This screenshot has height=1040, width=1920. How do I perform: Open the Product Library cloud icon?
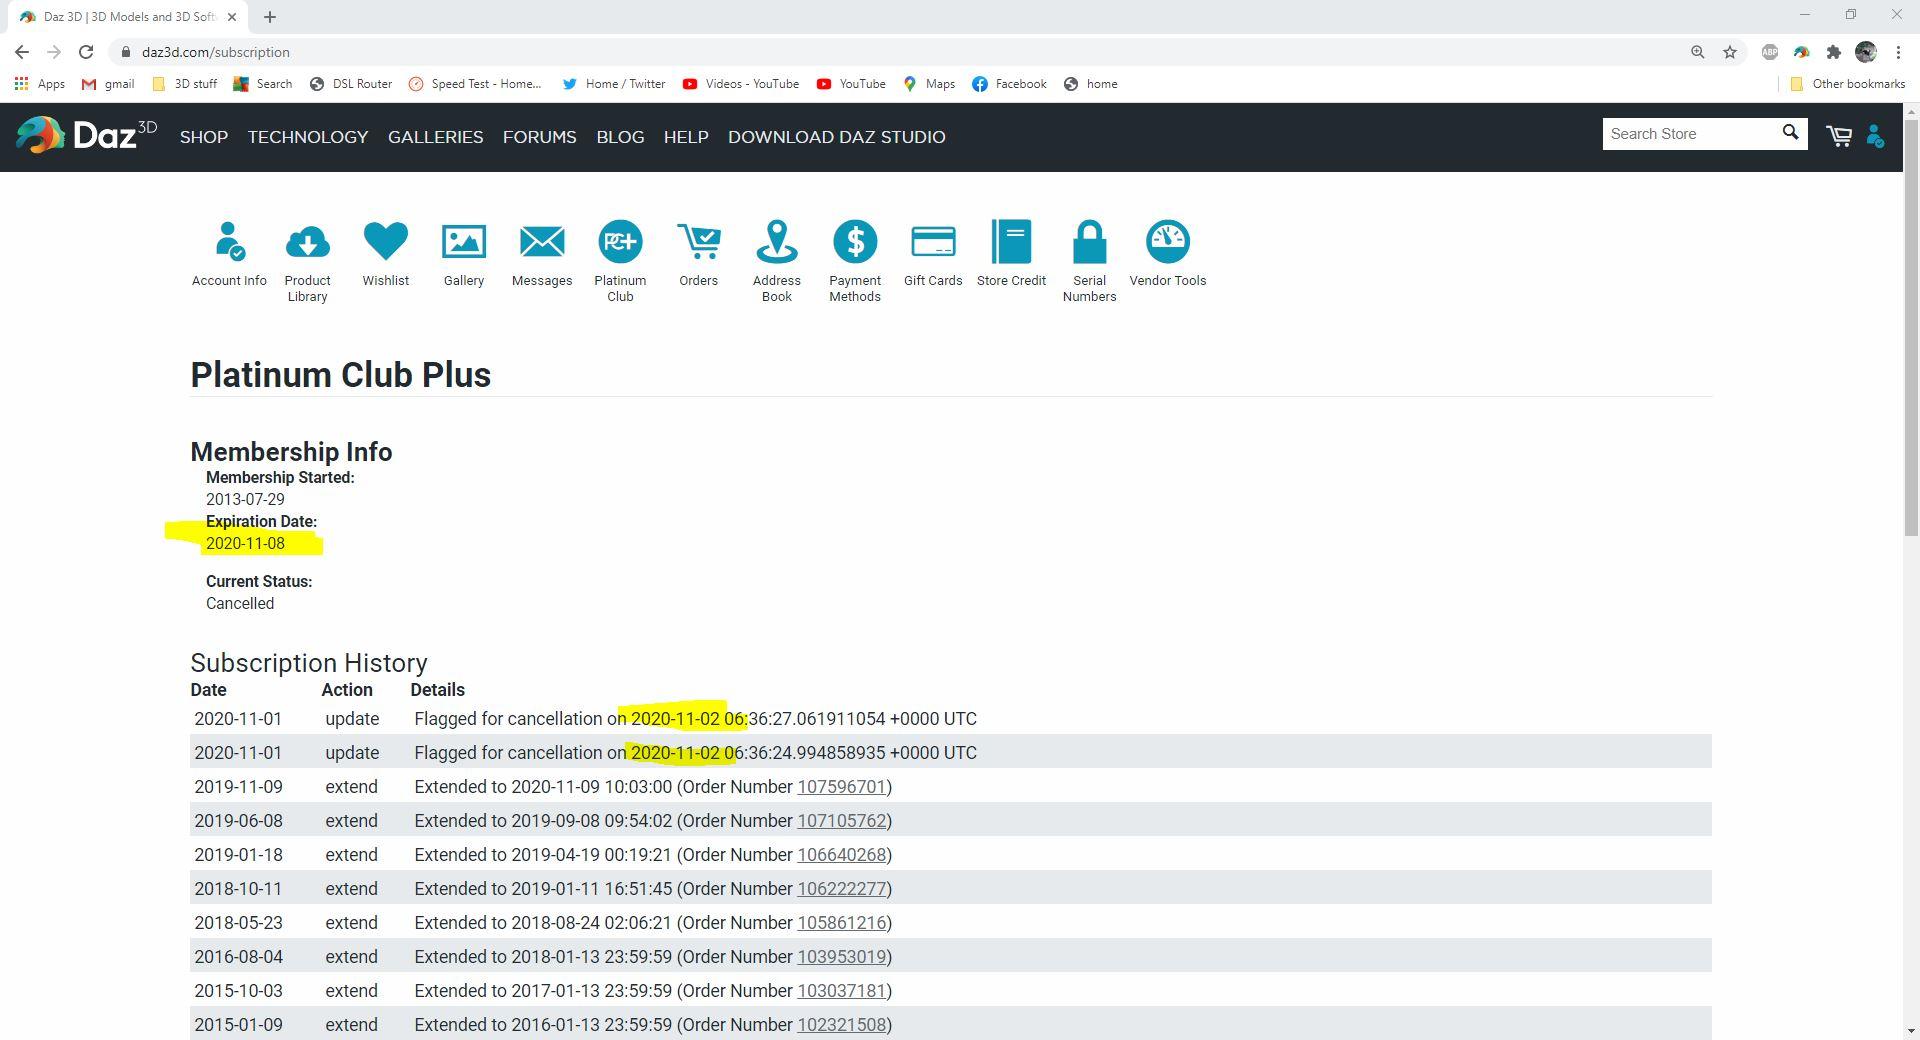[307, 241]
